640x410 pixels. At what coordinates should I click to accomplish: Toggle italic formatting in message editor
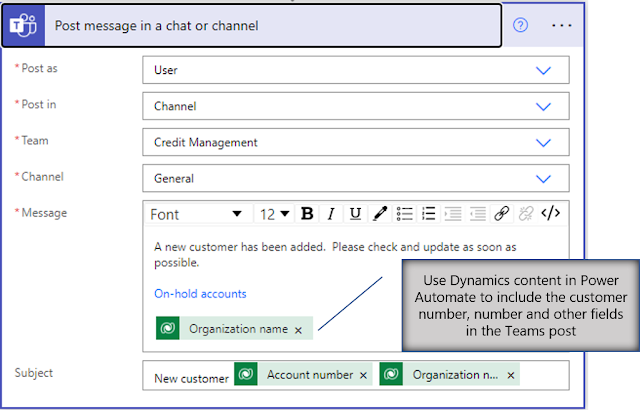pos(331,213)
